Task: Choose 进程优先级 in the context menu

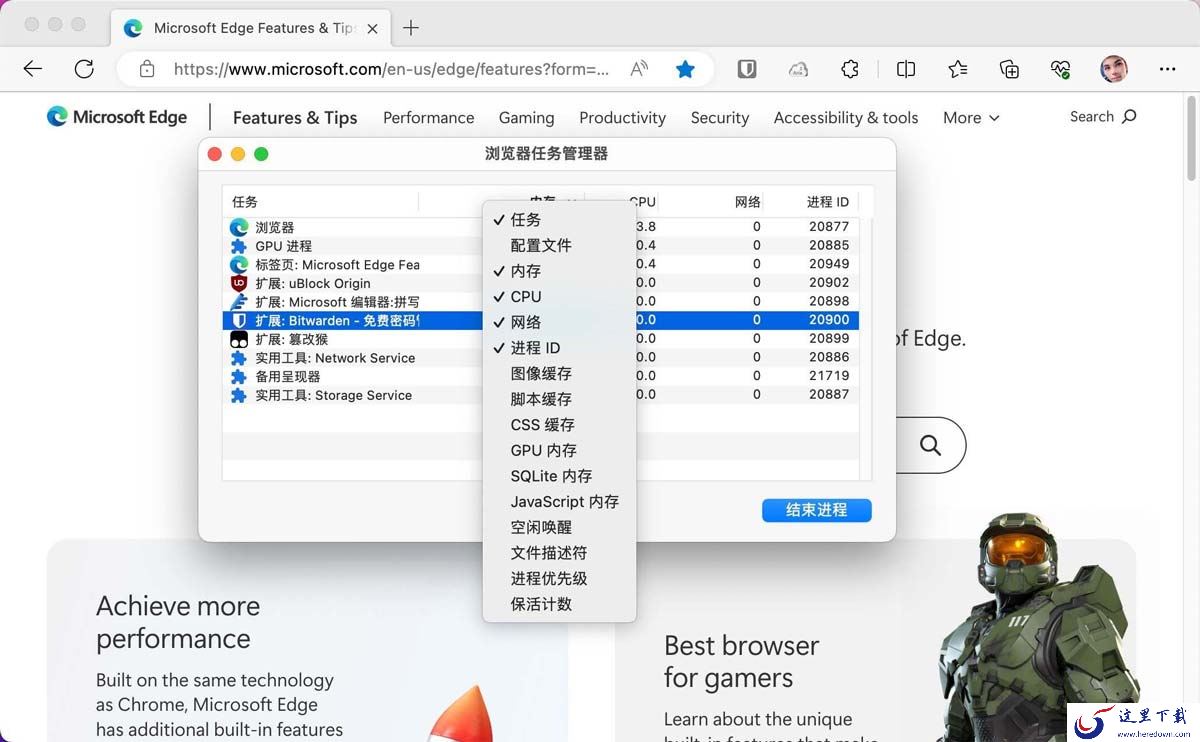Action: [x=559, y=579]
